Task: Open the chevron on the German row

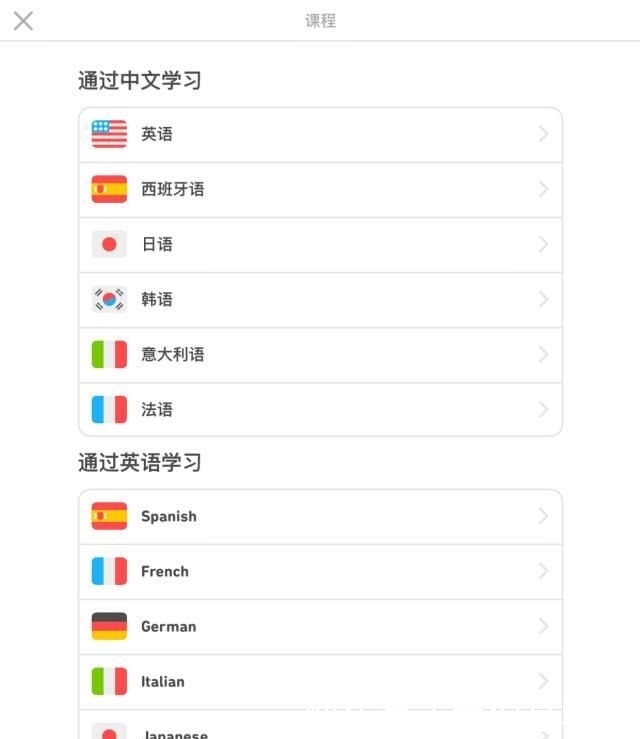Action: click(543, 626)
